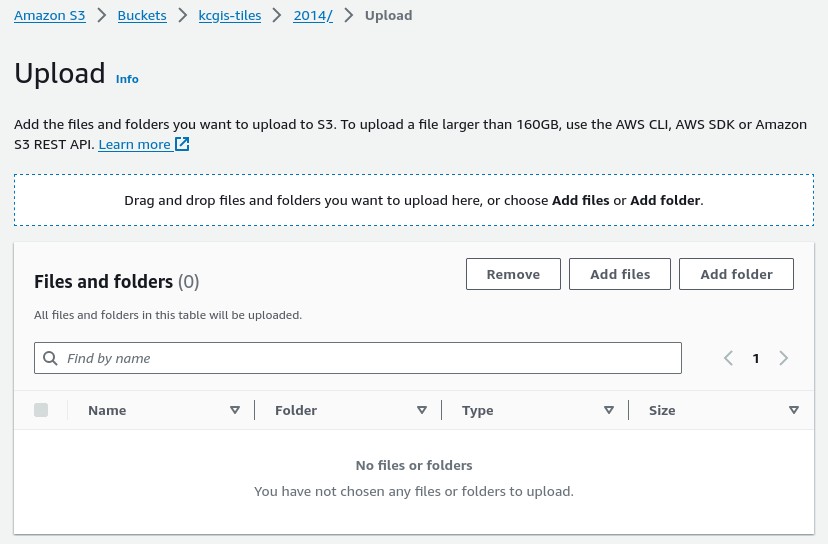Navigate to Buckets in the breadcrumb
828x544 pixels.
pos(142,16)
